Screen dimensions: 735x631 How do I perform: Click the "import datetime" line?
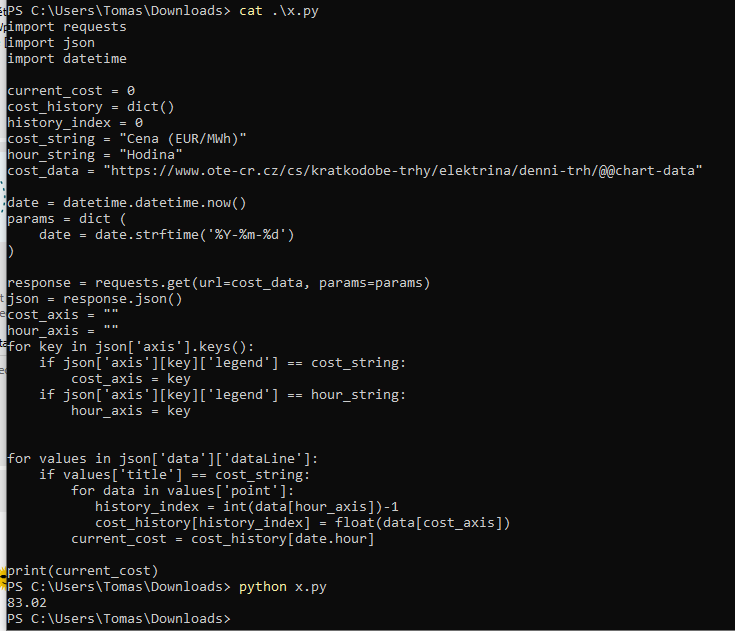[x=67, y=59]
